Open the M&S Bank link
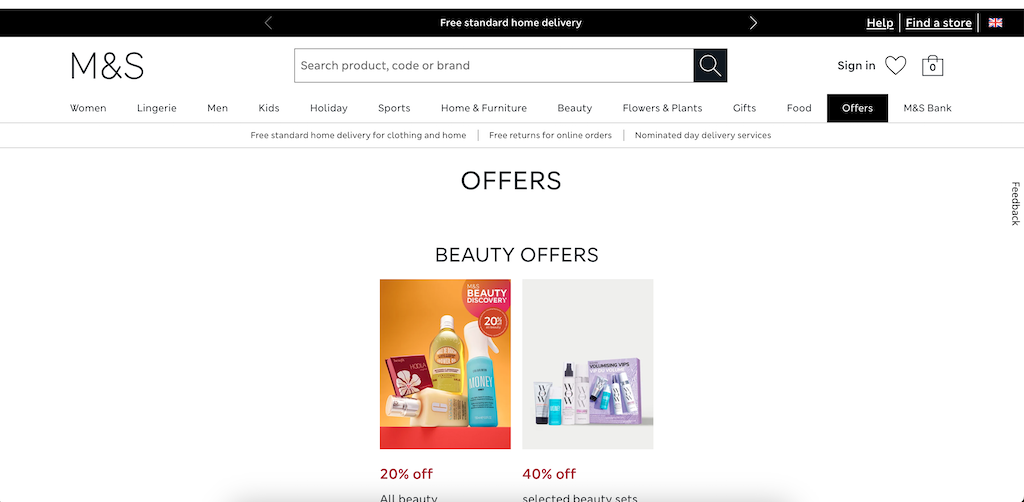1024x502 pixels. tap(927, 108)
